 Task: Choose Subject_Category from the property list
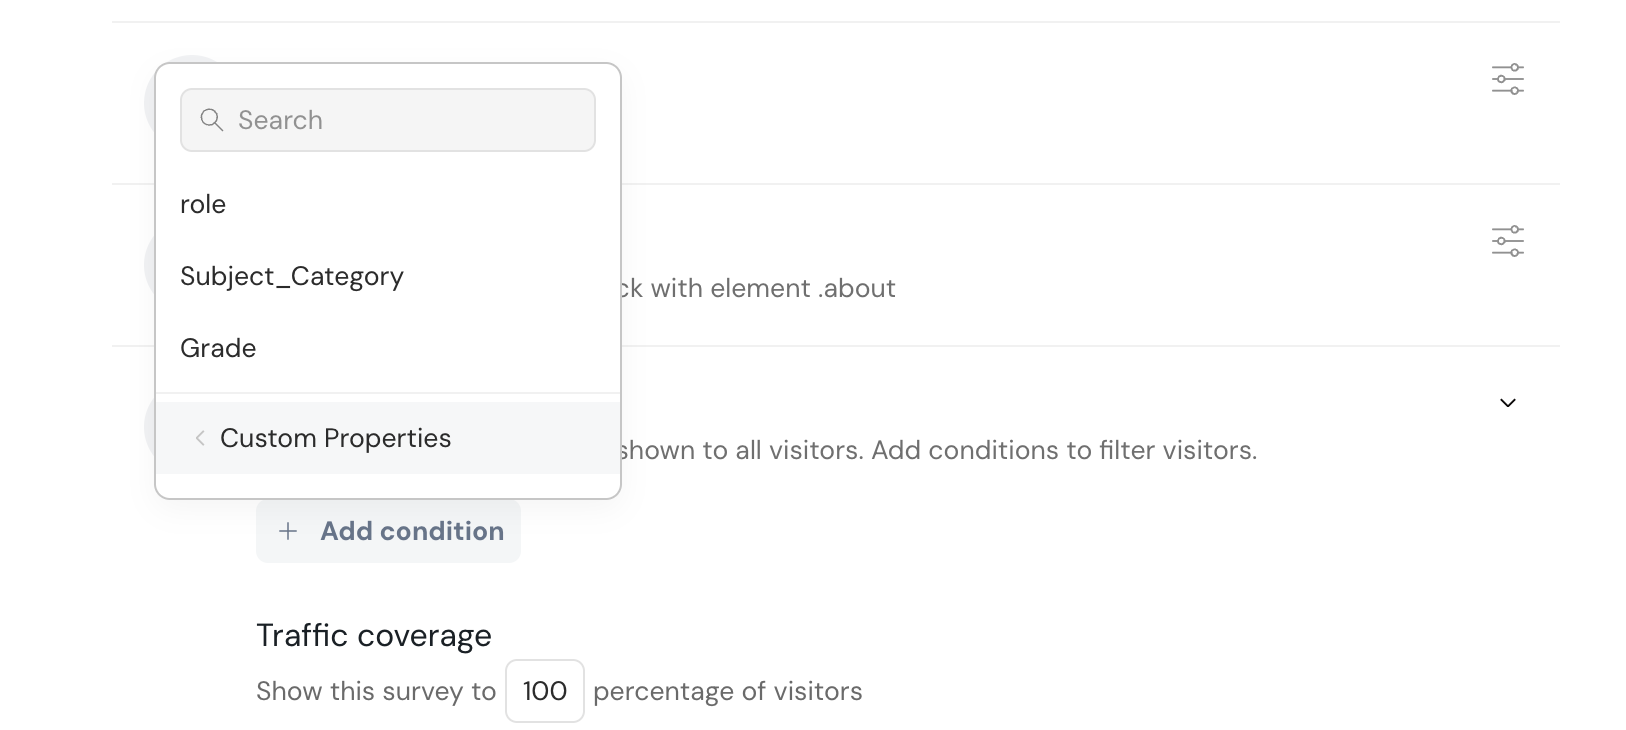[291, 277]
